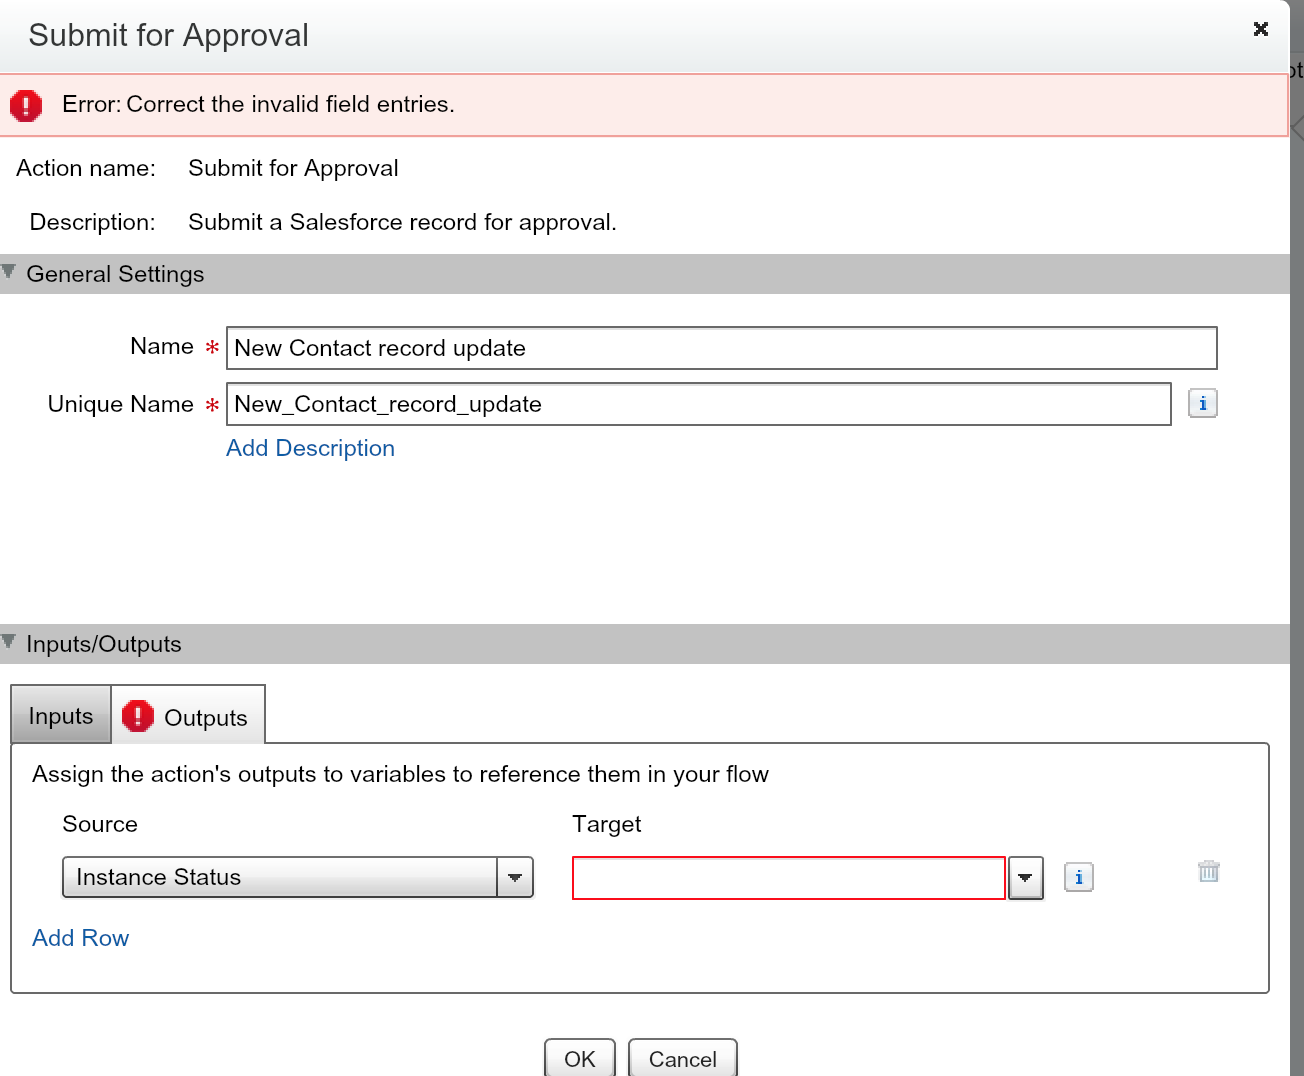Select the Outputs tab
The image size is (1304, 1076).
point(205,718)
